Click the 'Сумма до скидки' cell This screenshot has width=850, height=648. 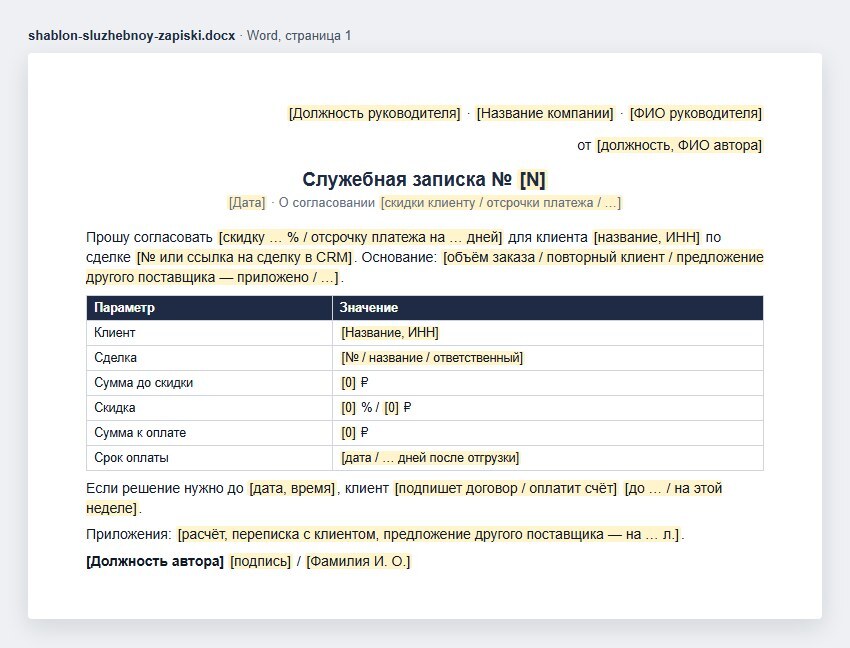[209, 383]
